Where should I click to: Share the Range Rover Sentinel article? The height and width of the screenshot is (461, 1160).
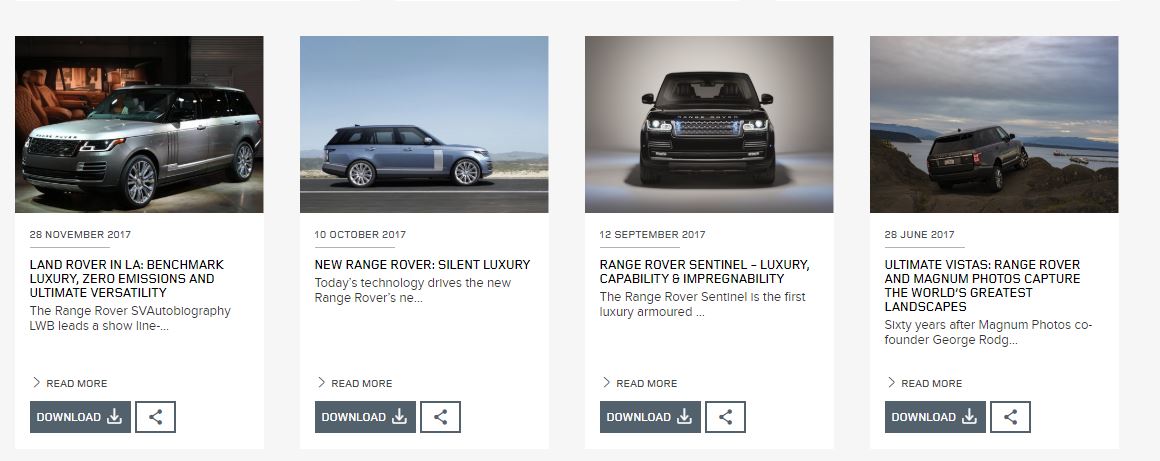[725, 417]
